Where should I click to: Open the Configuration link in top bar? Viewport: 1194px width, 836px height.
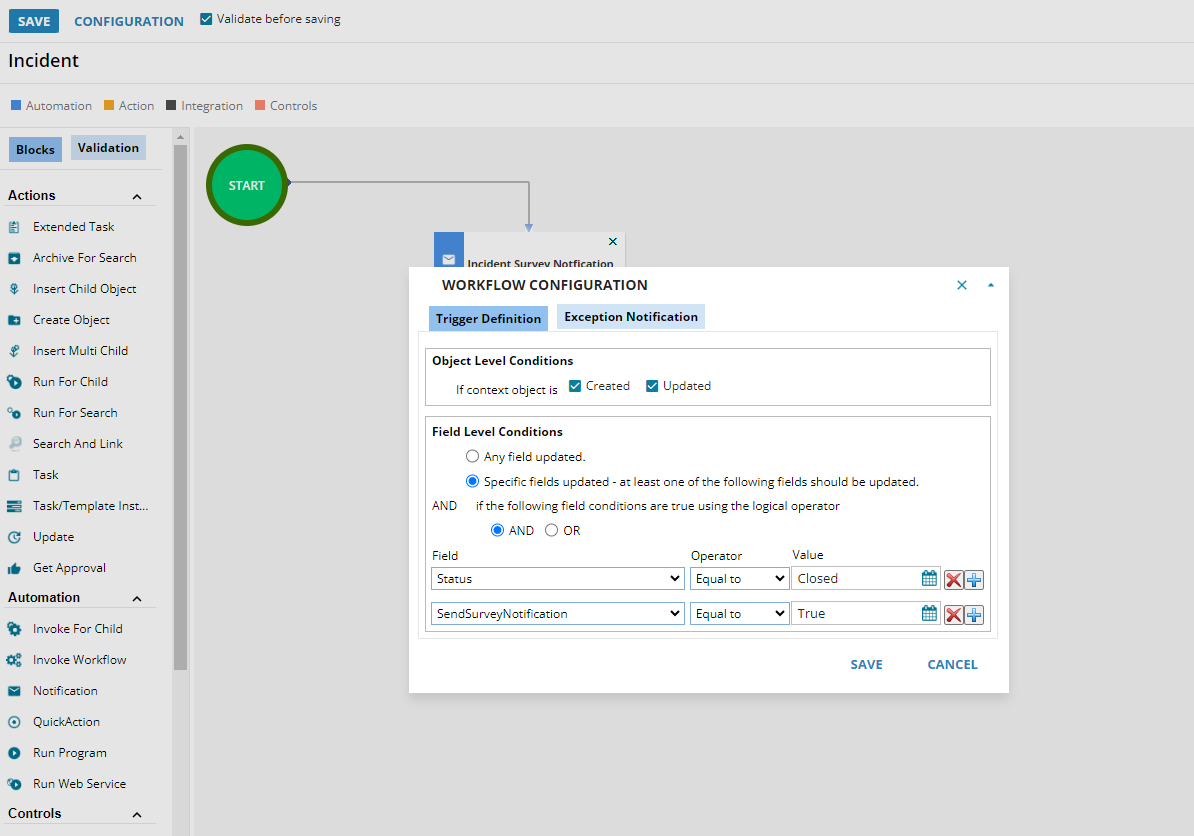pos(129,21)
